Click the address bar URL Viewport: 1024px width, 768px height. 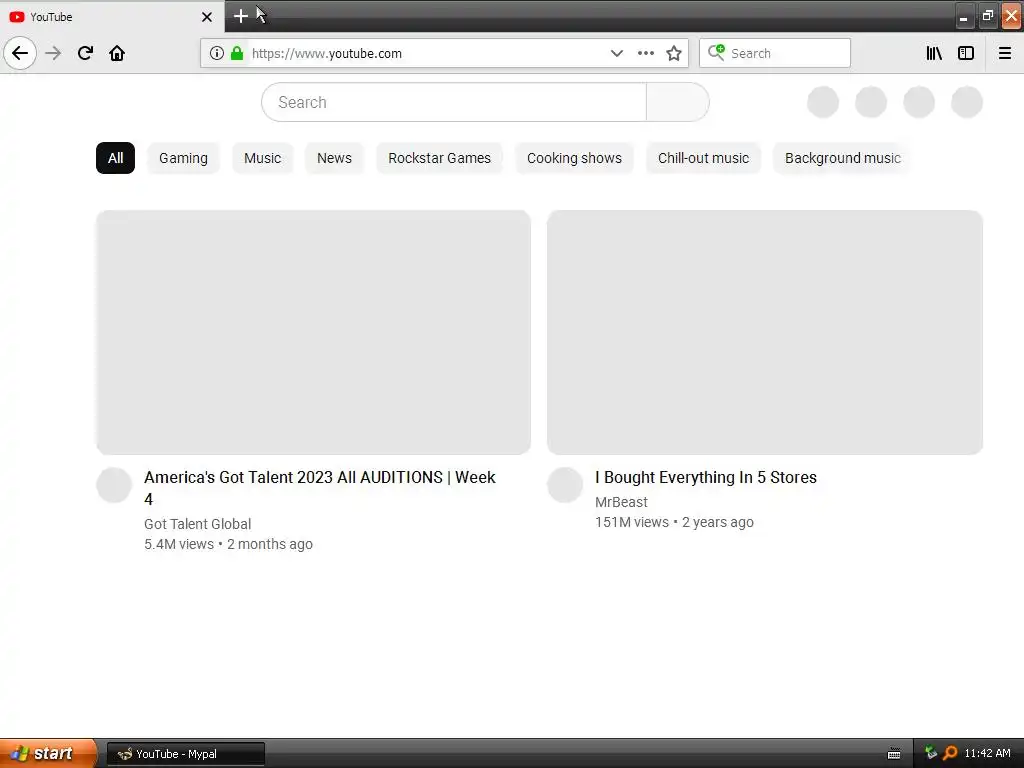(x=327, y=54)
